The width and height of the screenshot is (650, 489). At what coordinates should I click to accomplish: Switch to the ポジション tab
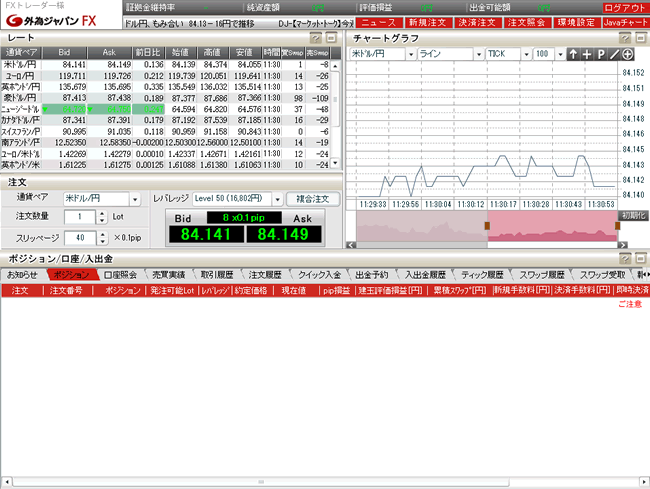(71, 274)
